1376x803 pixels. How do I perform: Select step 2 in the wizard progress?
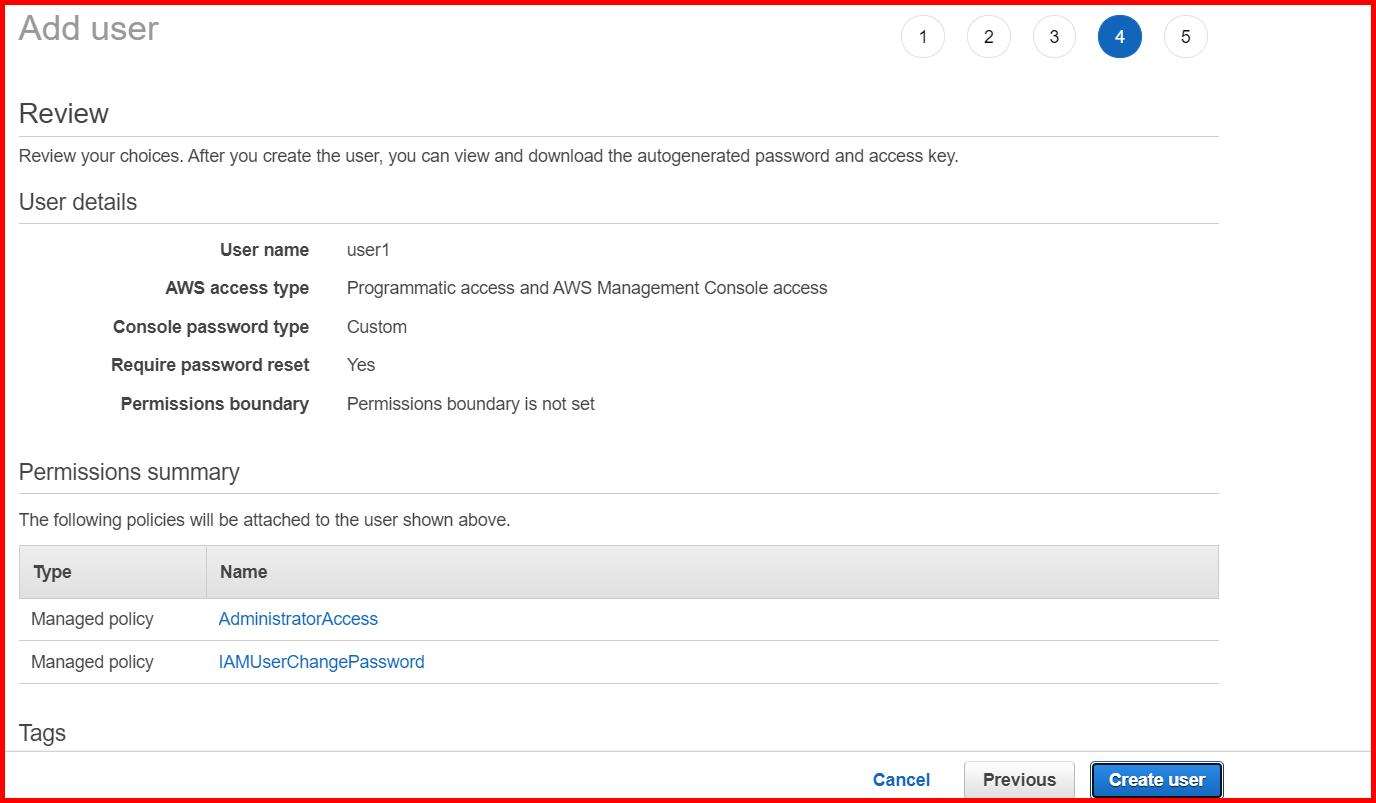tap(988, 36)
